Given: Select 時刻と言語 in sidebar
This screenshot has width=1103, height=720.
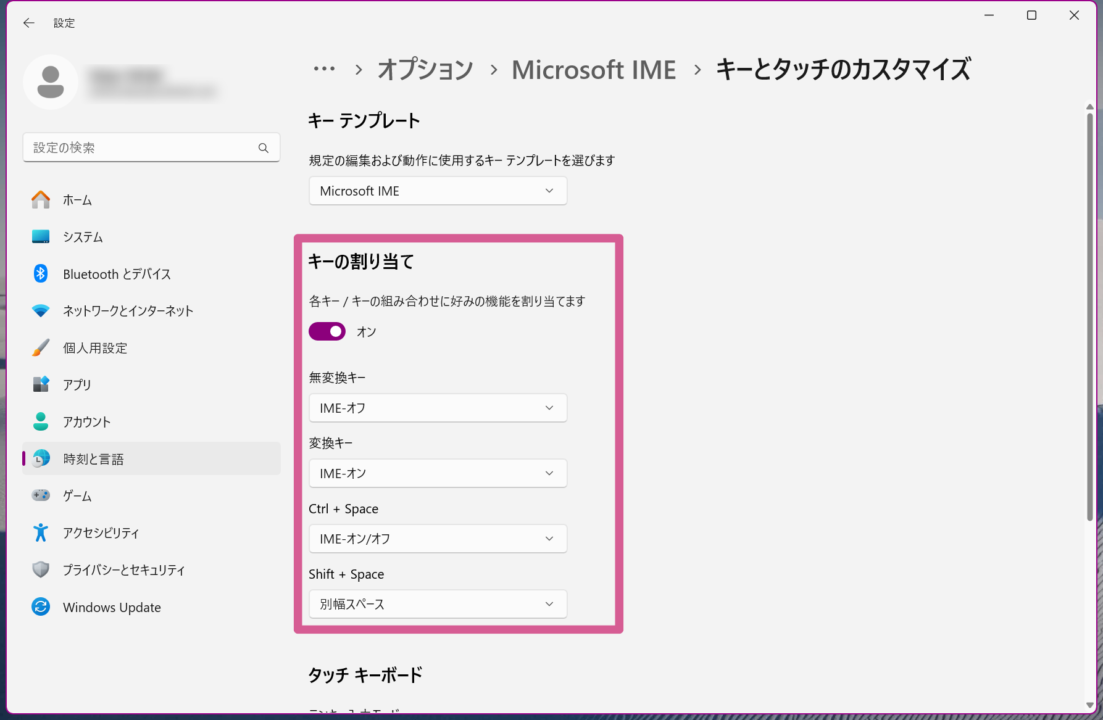Looking at the screenshot, I should (151, 458).
